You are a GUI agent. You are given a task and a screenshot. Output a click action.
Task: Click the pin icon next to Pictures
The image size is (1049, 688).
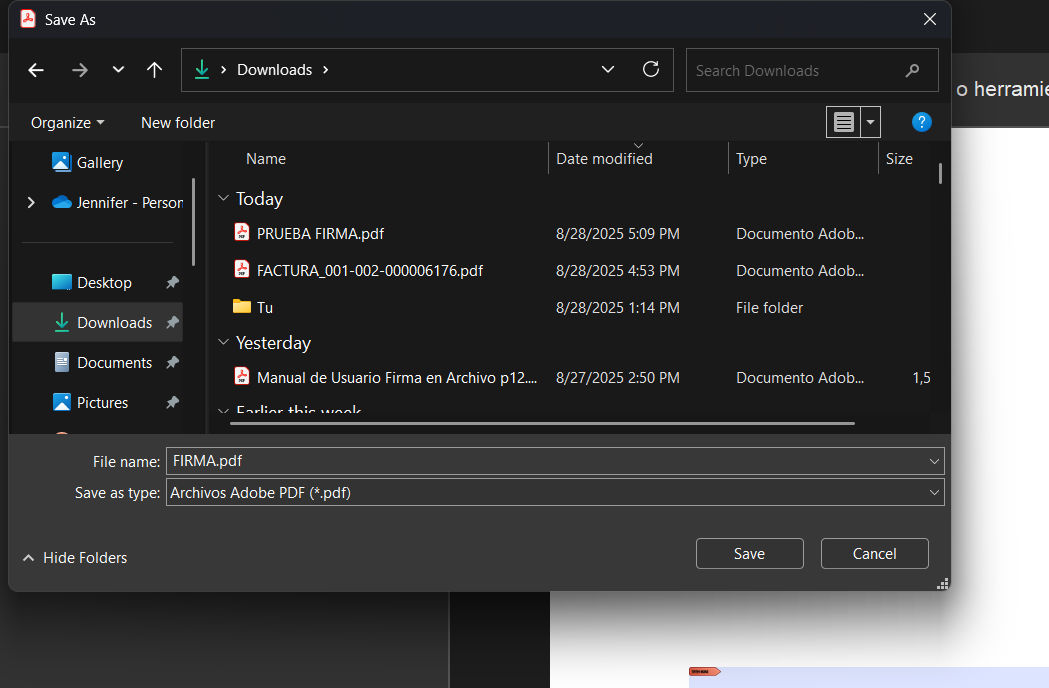[x=173, y=402]
